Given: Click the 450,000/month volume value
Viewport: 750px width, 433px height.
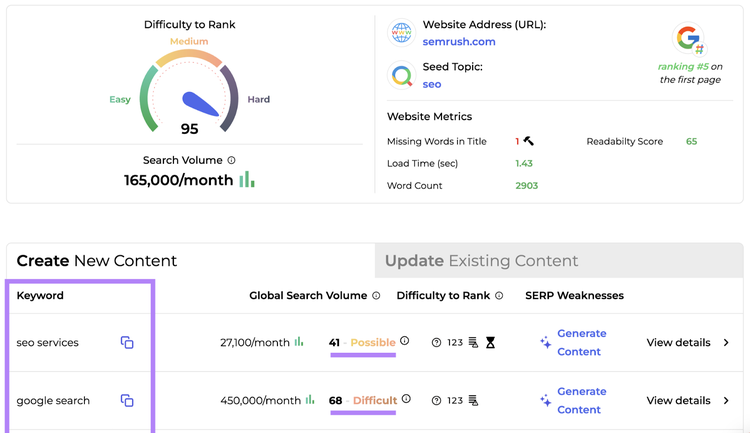Looking at the screenshot, I should pyautogui.click(x=261, y=400).
